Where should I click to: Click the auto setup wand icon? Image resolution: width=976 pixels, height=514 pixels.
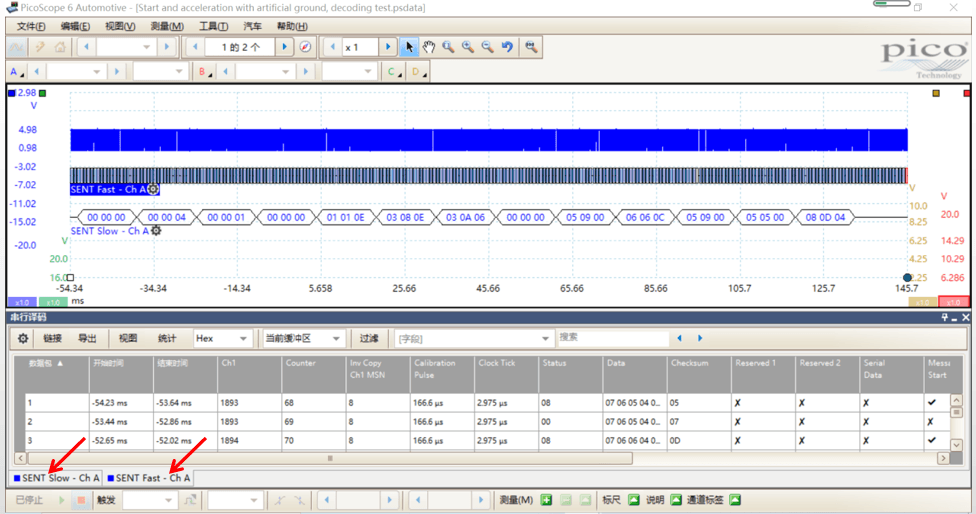pyautogui.click(x=40, y=47)
